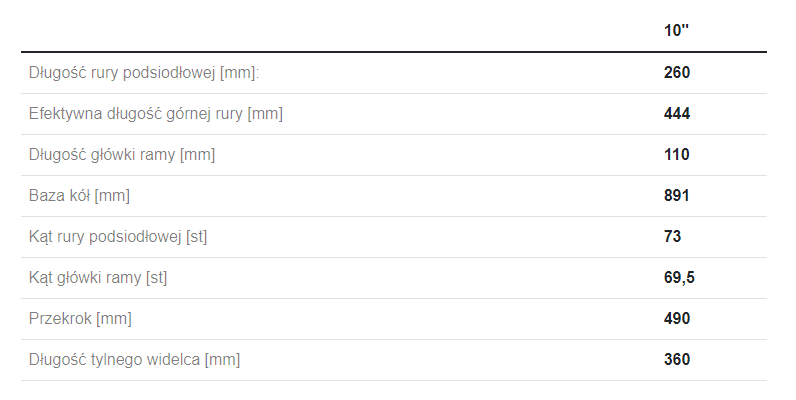Click the top tube length value 444
Viewport: 796px width, 400px height.
pos(677,114)
